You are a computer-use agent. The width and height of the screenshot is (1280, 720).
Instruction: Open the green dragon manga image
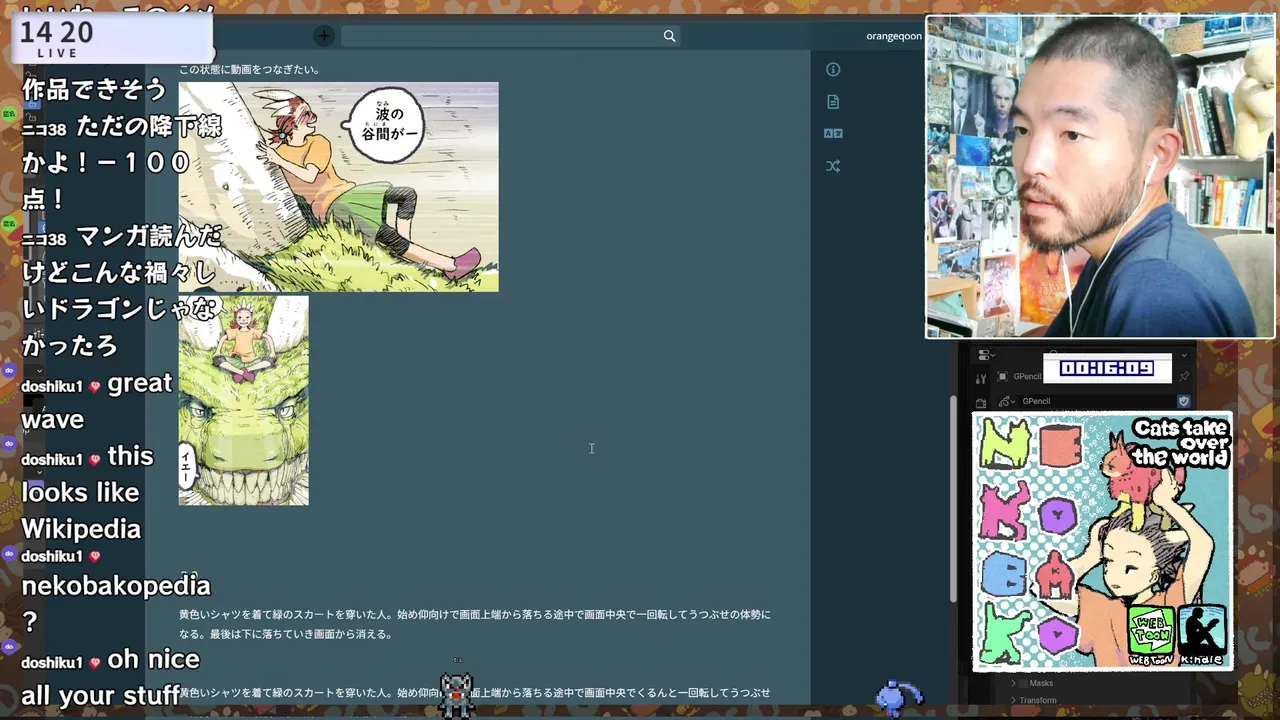[x=244, y=400]
